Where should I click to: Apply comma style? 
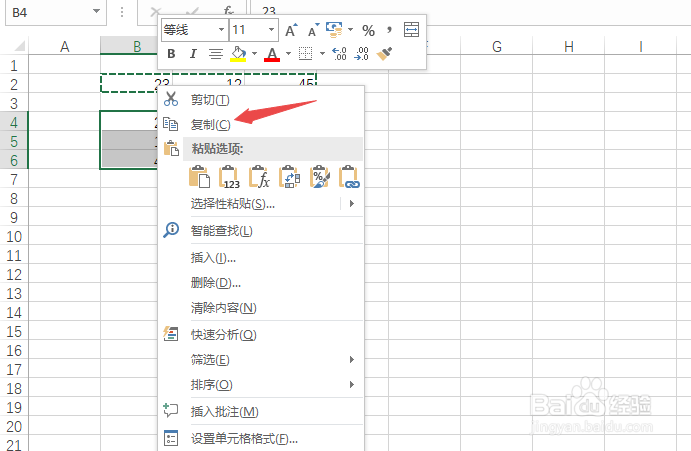[389, 30]
